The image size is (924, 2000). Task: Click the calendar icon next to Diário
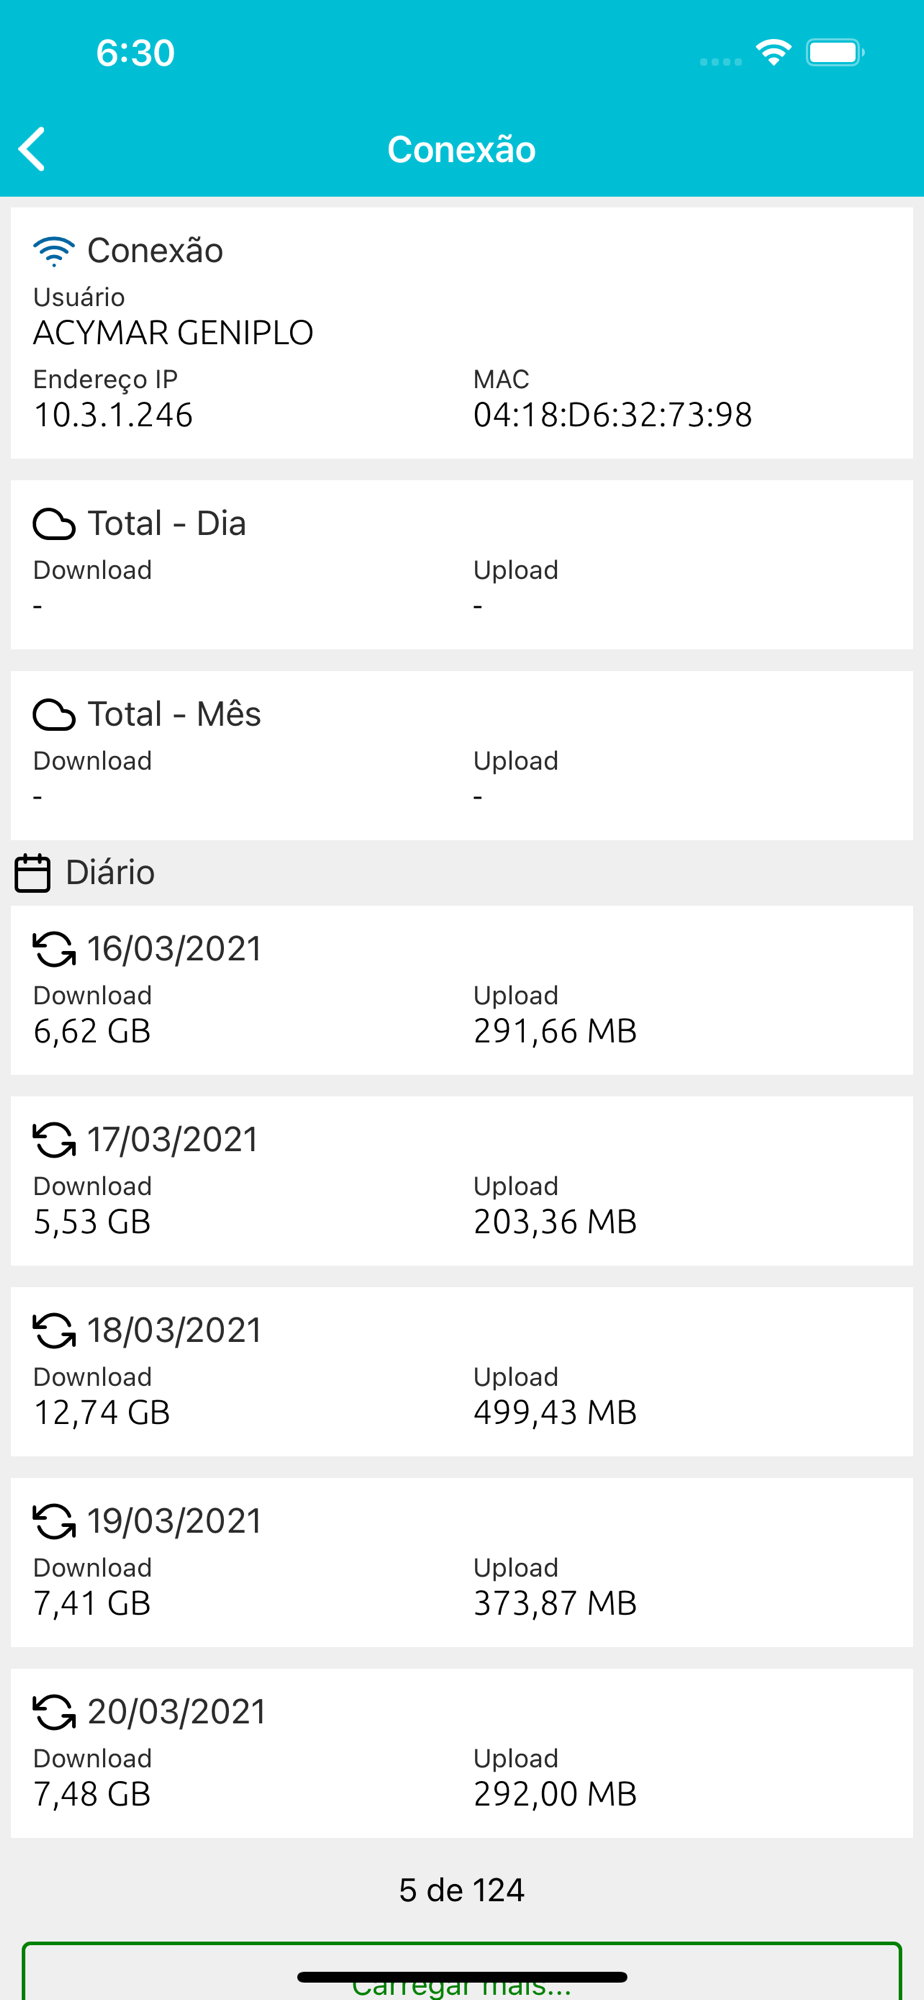32,873
